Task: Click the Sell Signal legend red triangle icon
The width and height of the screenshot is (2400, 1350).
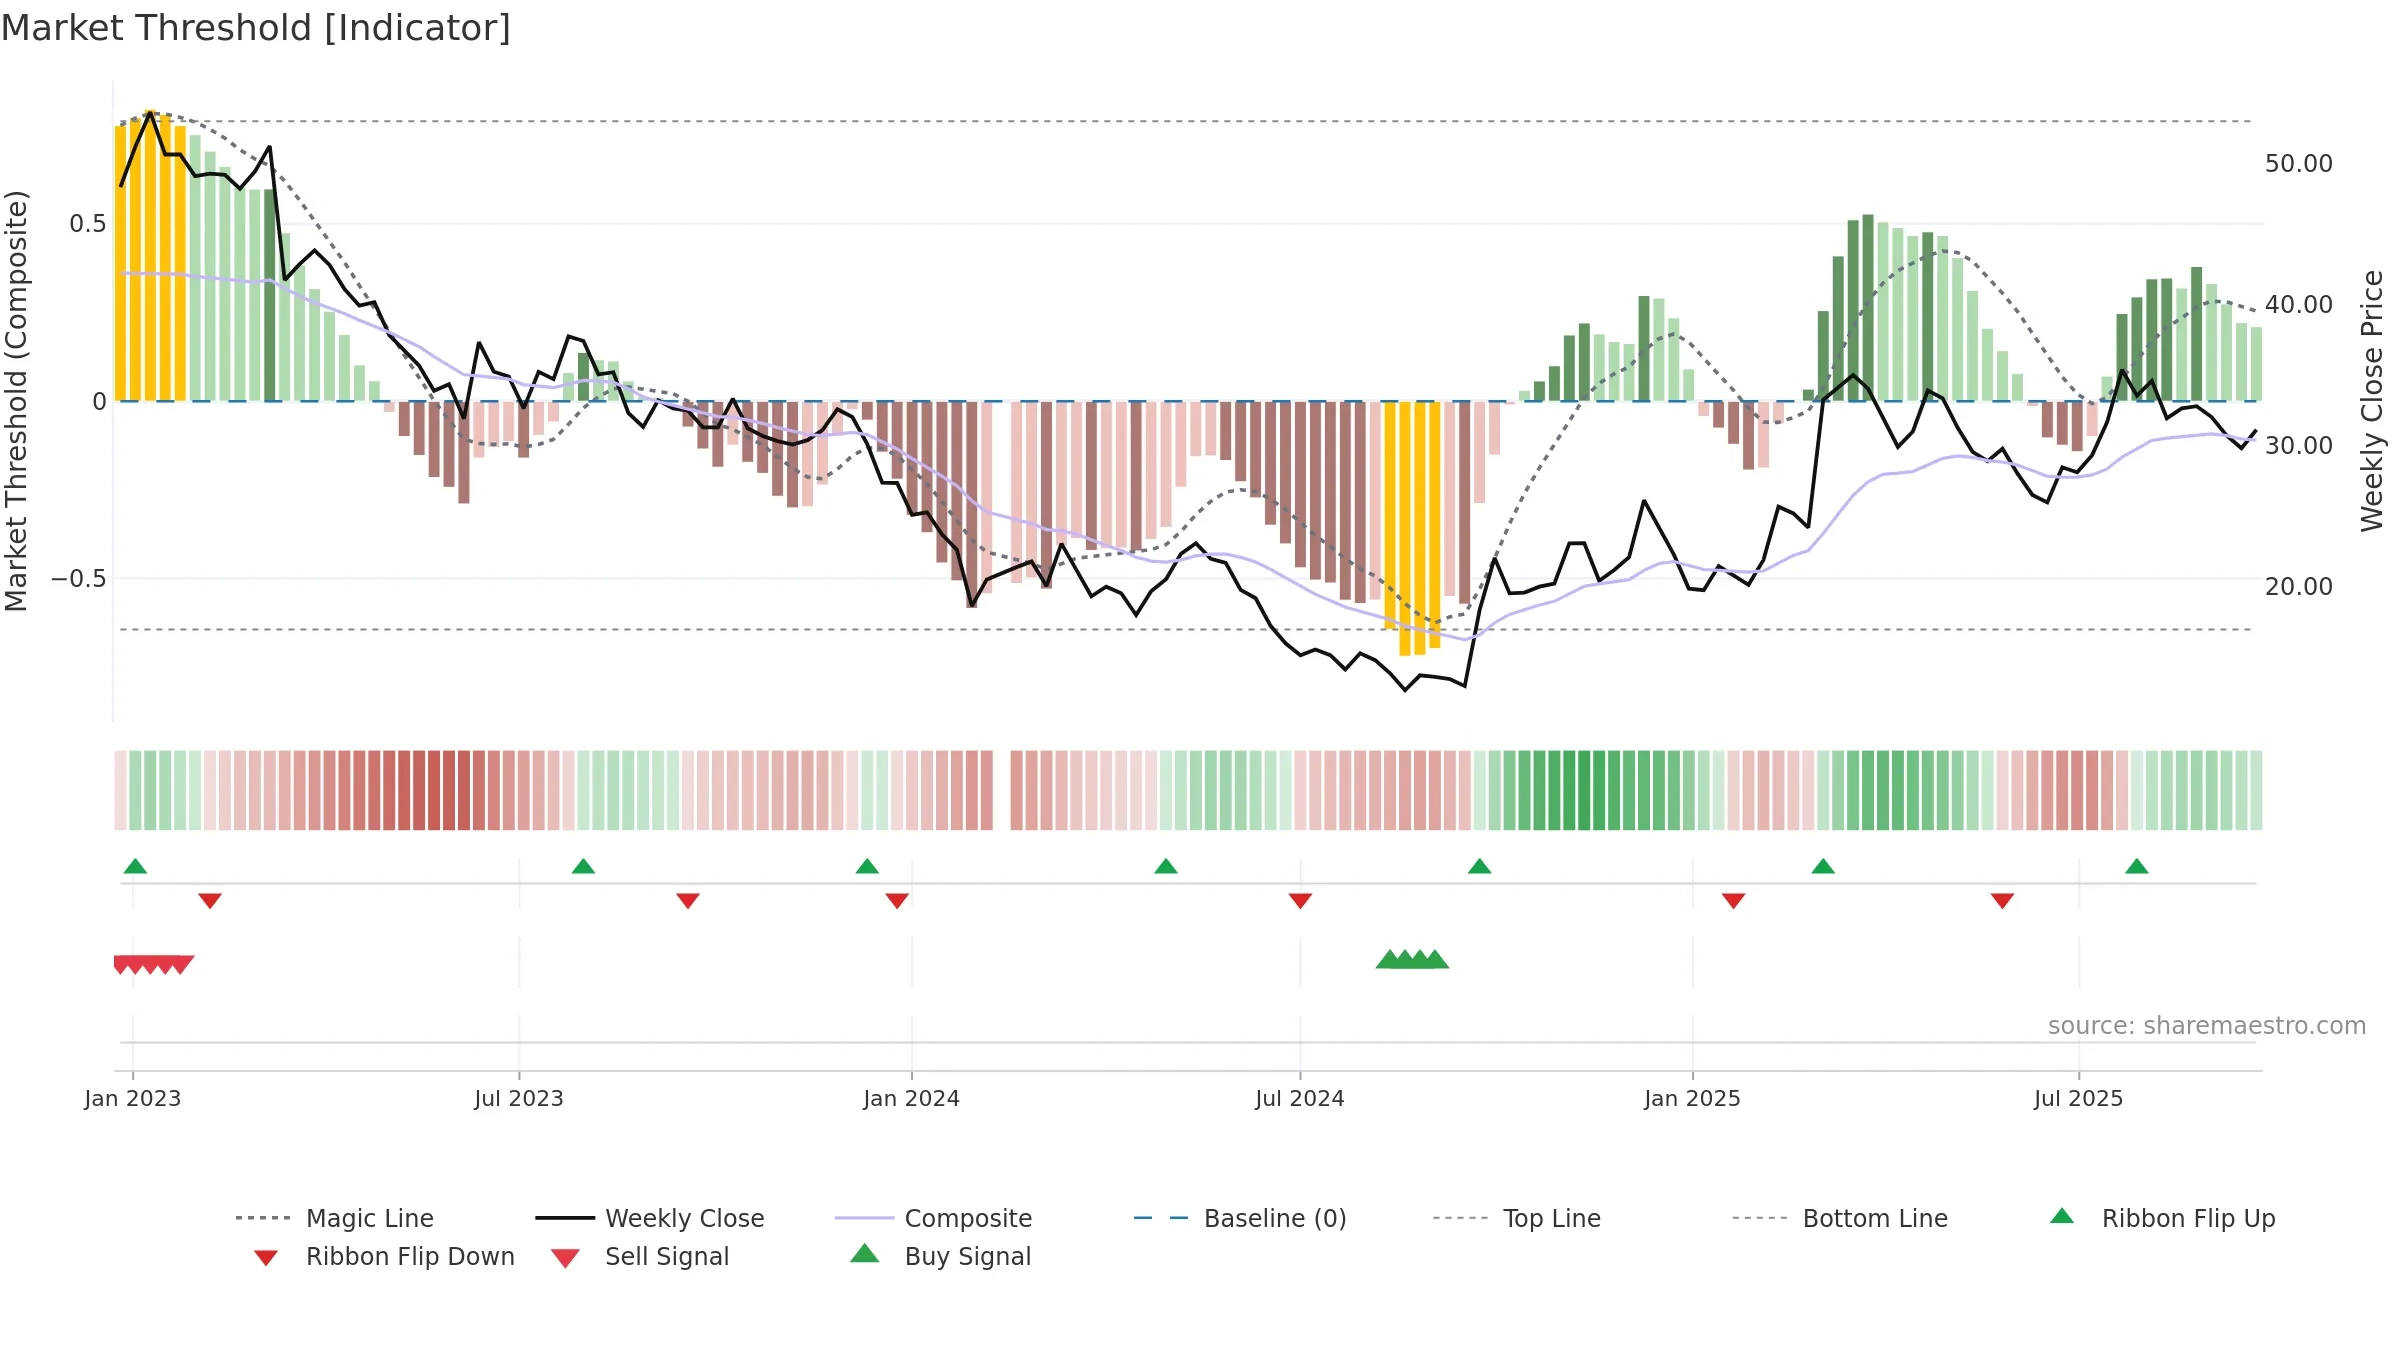Action: 565,1258
